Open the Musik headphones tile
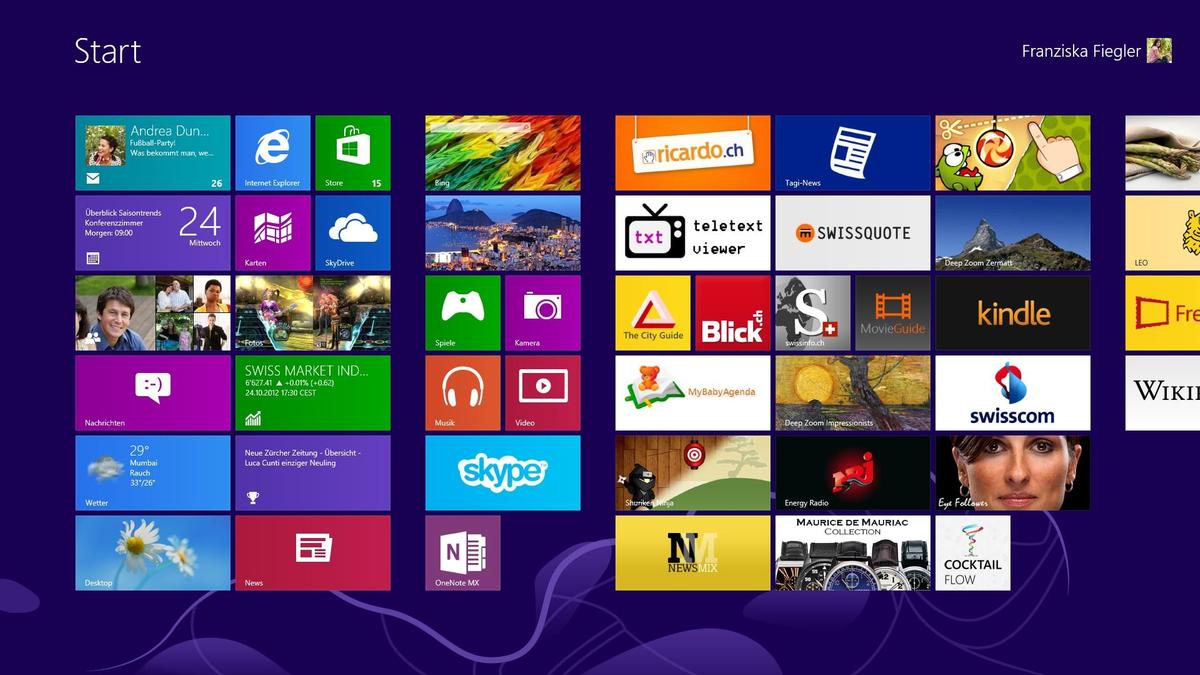The image size is (1200, 675). (x=463, y=393)
